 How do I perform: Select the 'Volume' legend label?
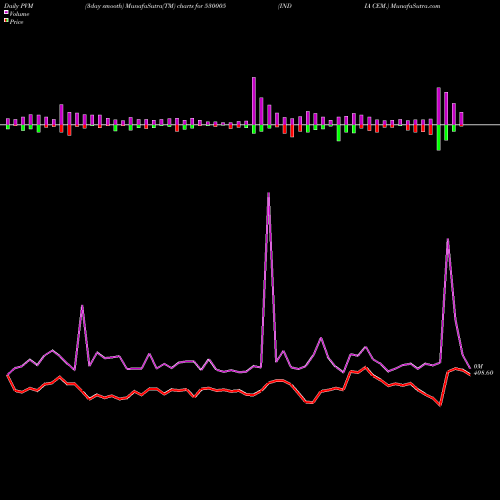[x=19, y=14]
